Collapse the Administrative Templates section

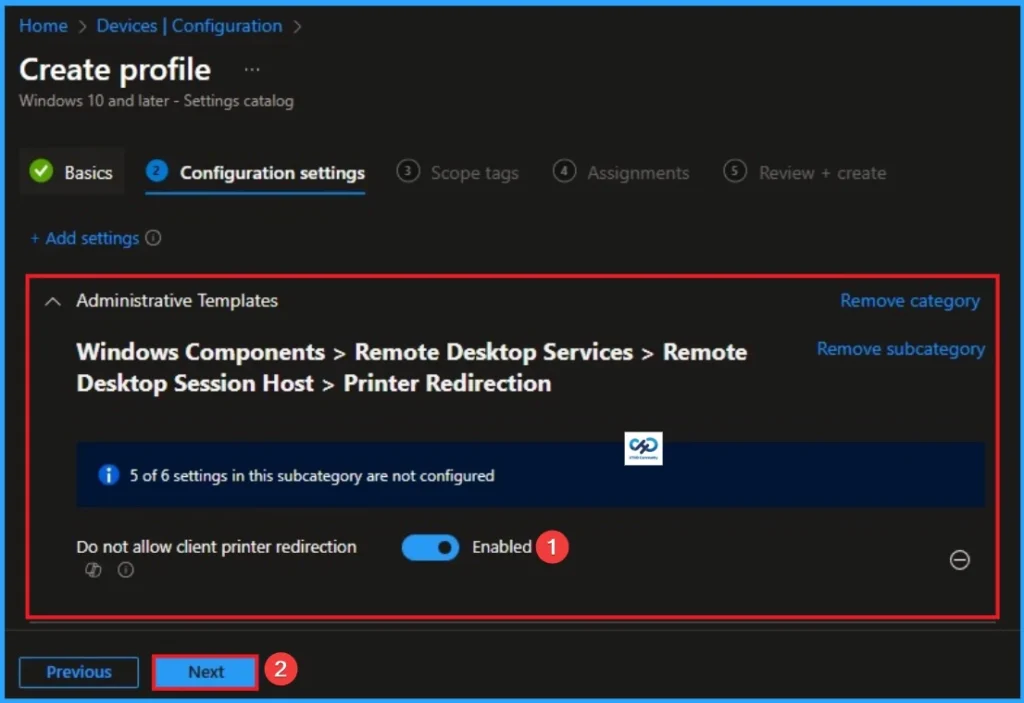[53, 300]
